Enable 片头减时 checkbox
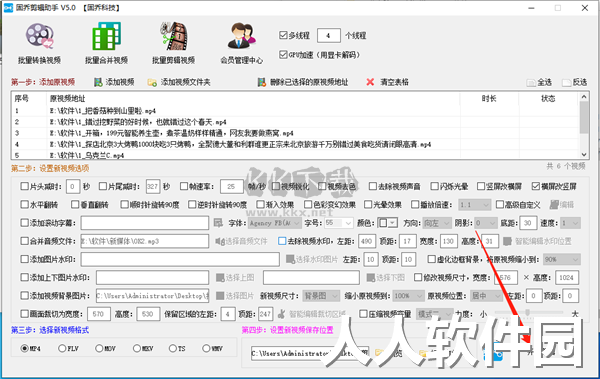Image resolution: width=600 pixels, height=379 pixels. 24,186
